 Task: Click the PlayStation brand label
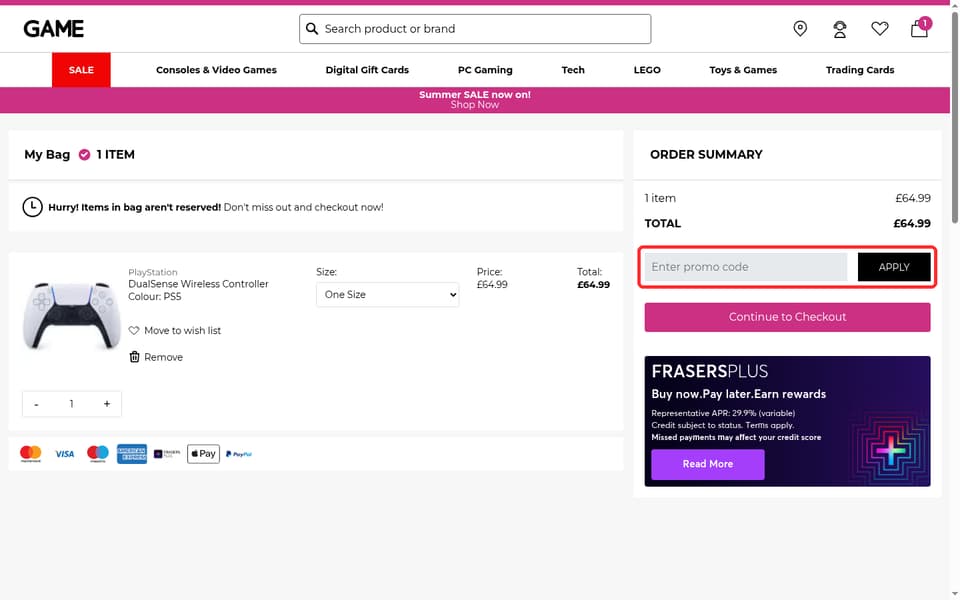coord(152,272)
